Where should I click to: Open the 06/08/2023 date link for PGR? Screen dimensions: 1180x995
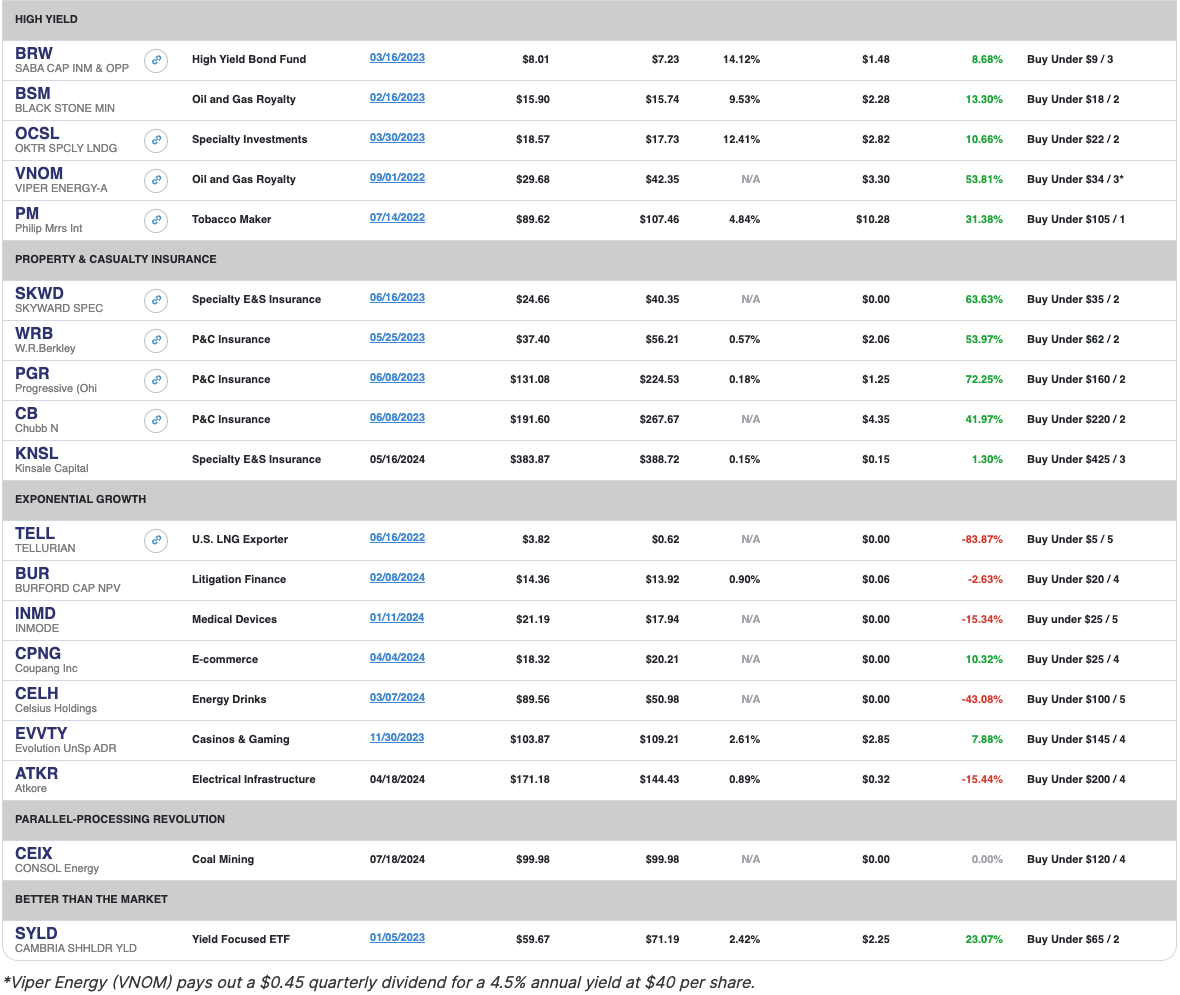pyautogui.click(x=397, y=377)
